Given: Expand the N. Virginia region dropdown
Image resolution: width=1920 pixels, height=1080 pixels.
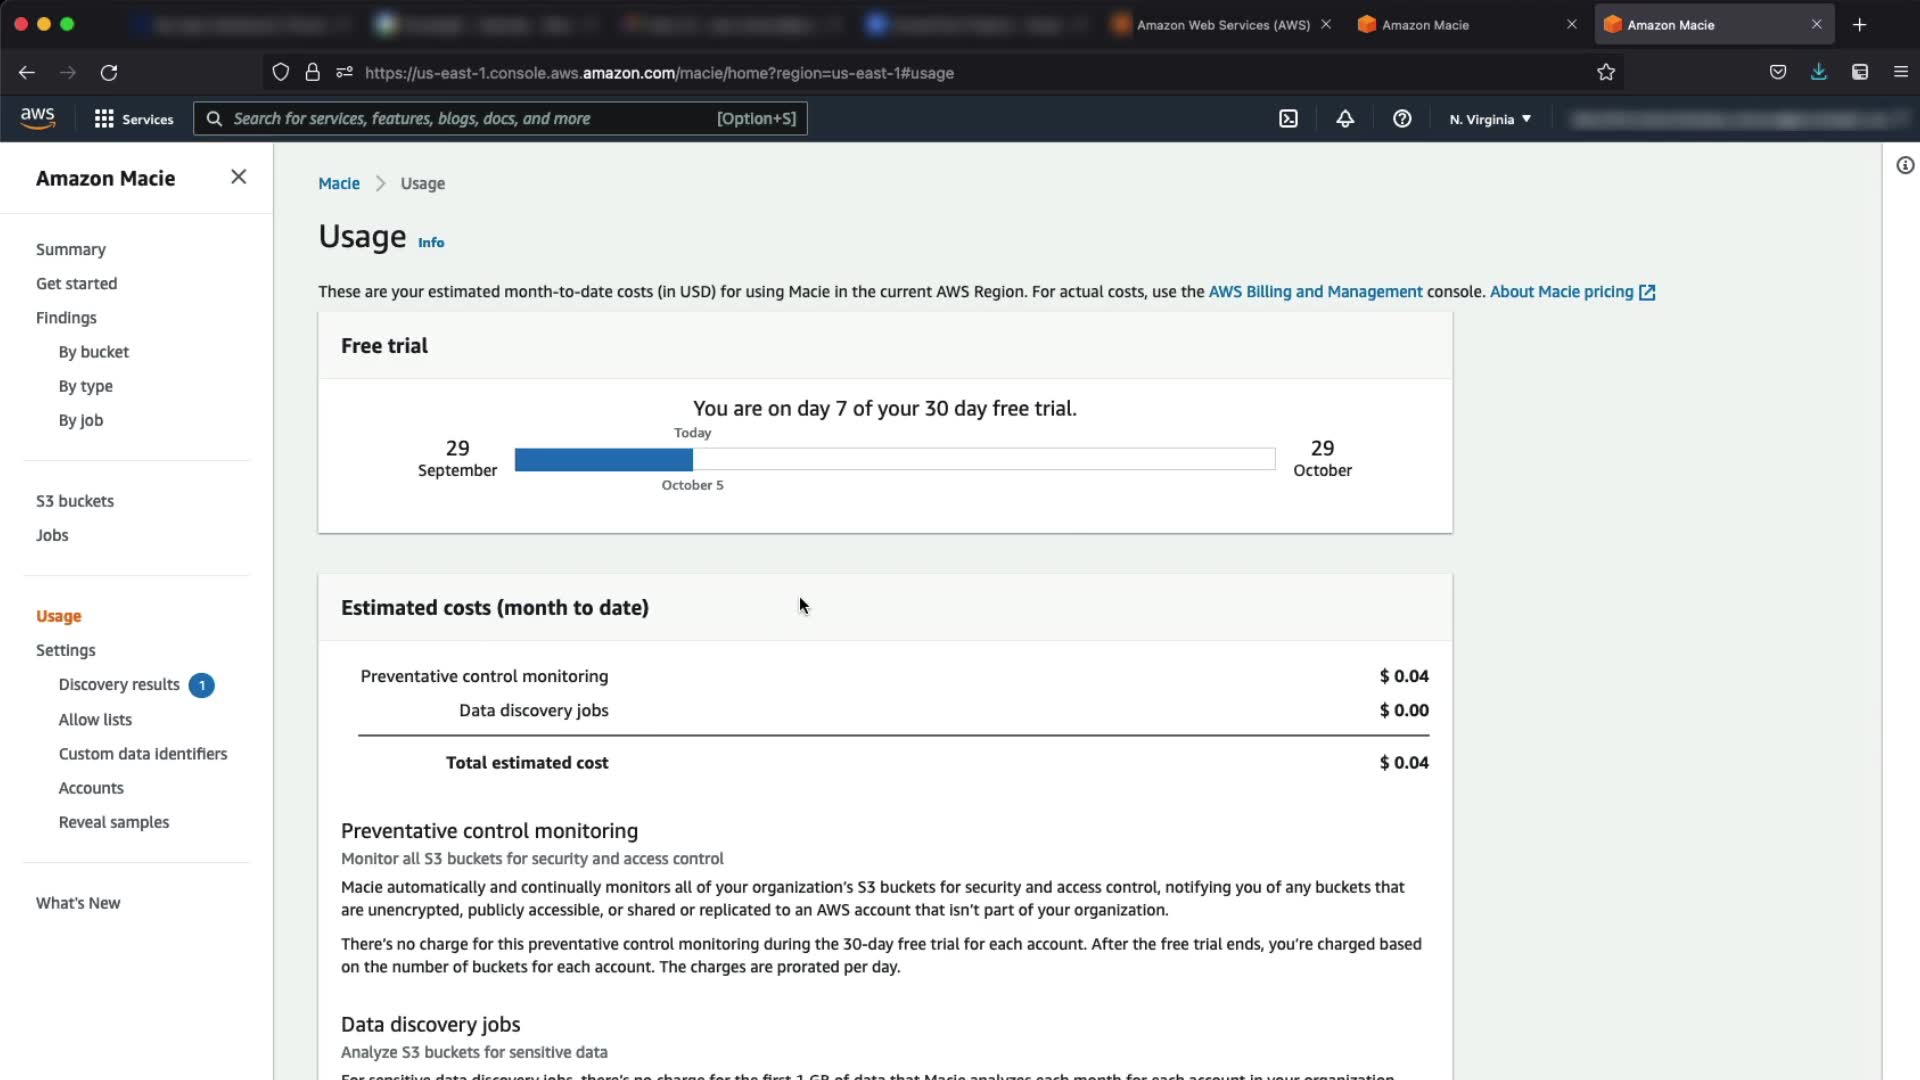Looking at the screenshot, I should (x=1490, y=119).
